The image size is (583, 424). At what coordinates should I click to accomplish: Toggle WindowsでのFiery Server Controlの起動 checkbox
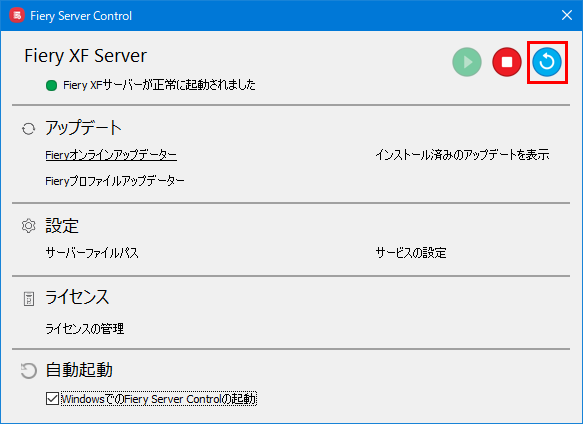click(52, 399)
